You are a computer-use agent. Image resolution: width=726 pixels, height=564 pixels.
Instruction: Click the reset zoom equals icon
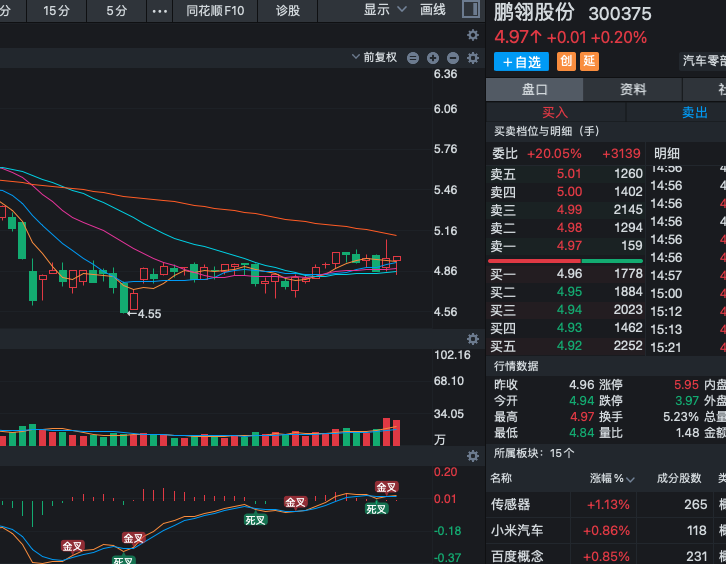point(413,58)
